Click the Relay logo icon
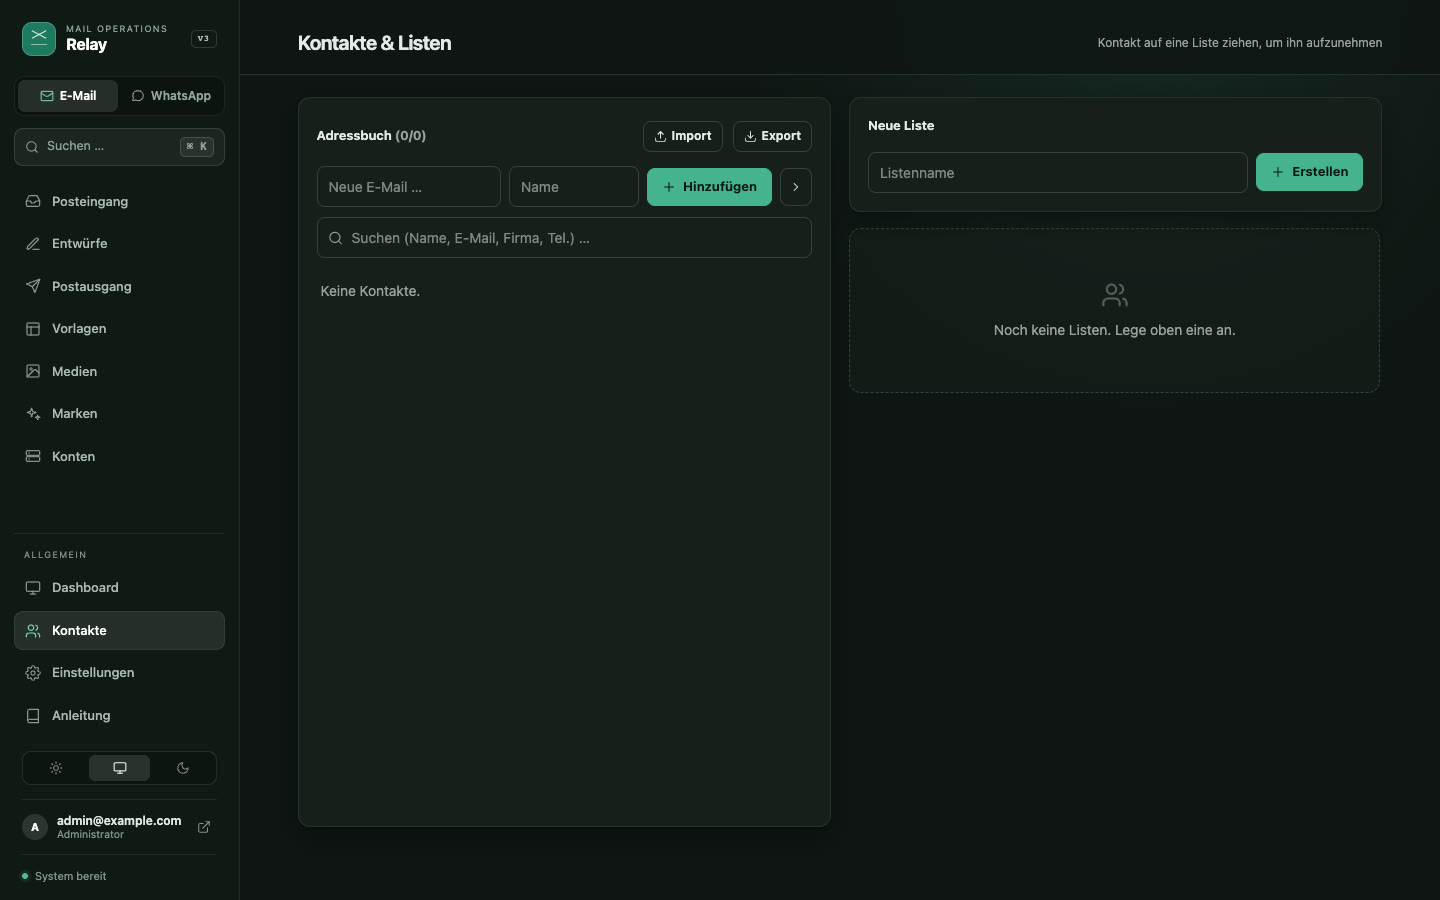The image size is (1440, 900). point(39,39)
